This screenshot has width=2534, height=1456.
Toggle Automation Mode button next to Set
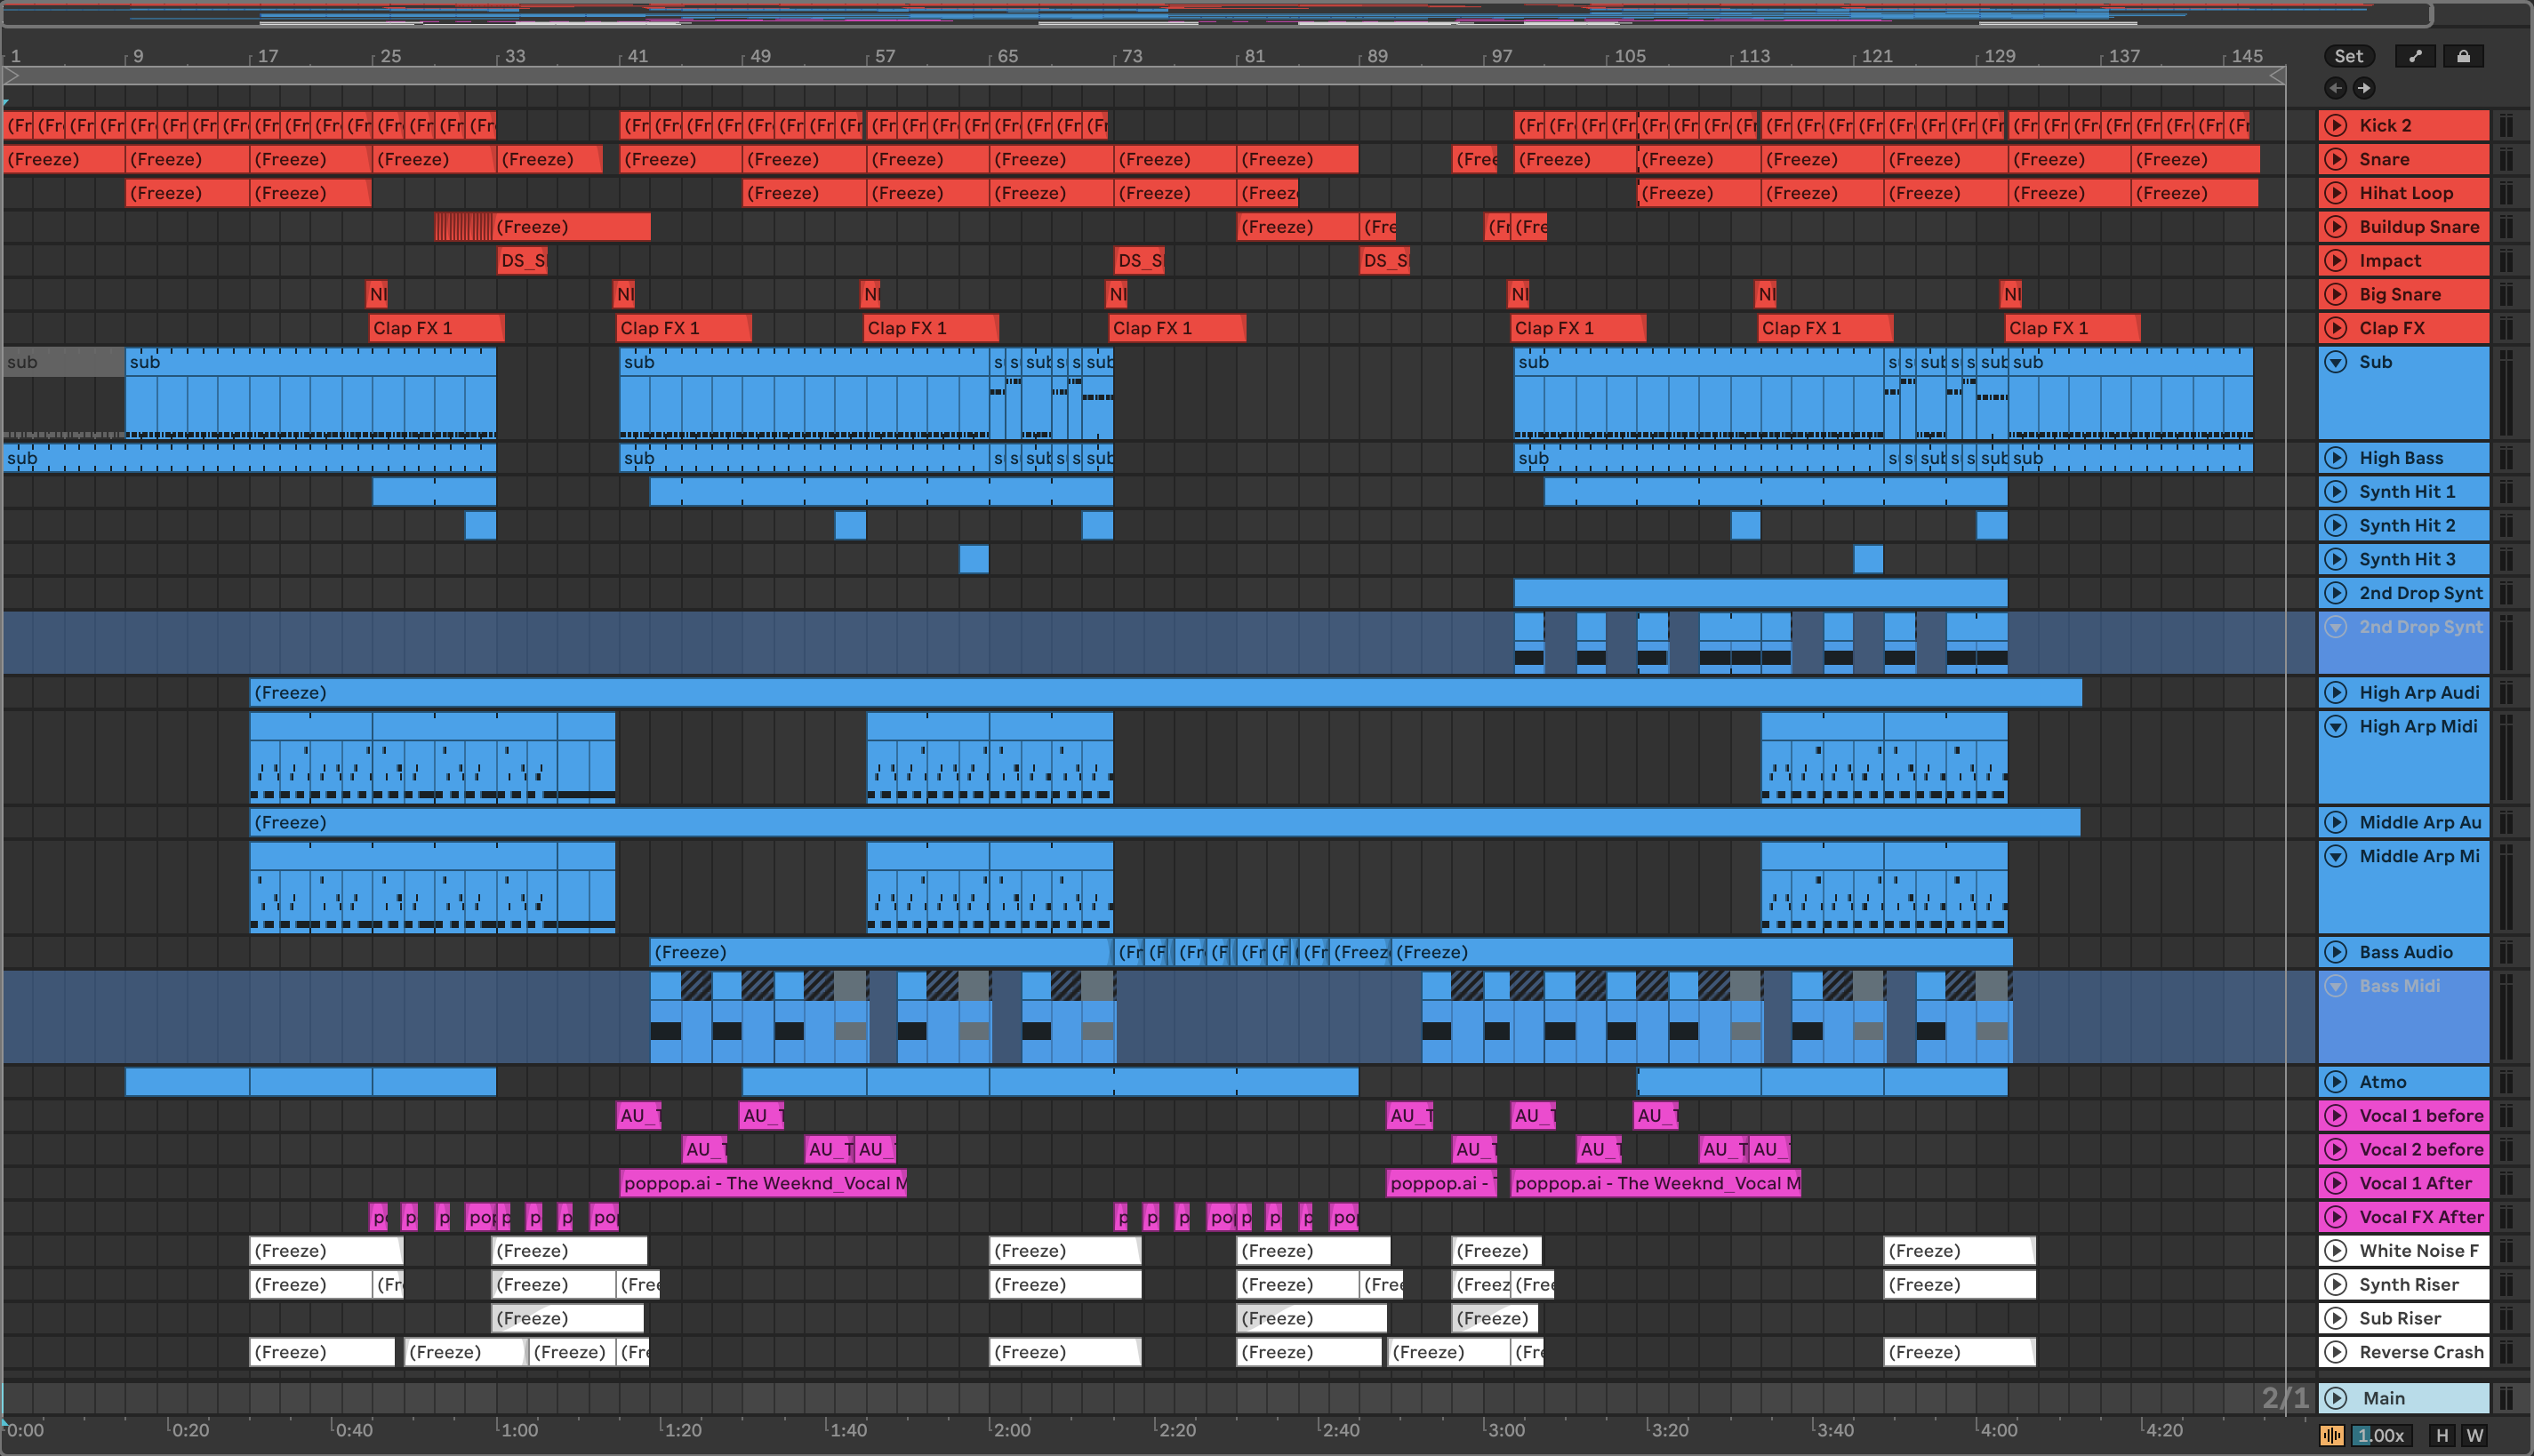(x=2415, y=56)
